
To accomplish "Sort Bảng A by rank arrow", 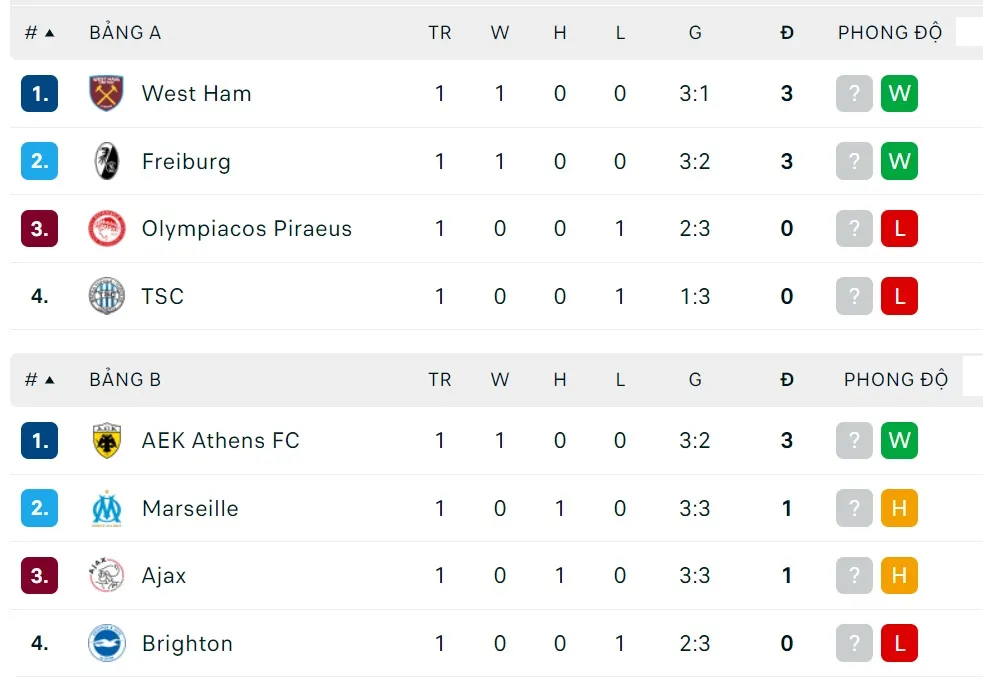I will pyautogui.click(x=49, y=33).
